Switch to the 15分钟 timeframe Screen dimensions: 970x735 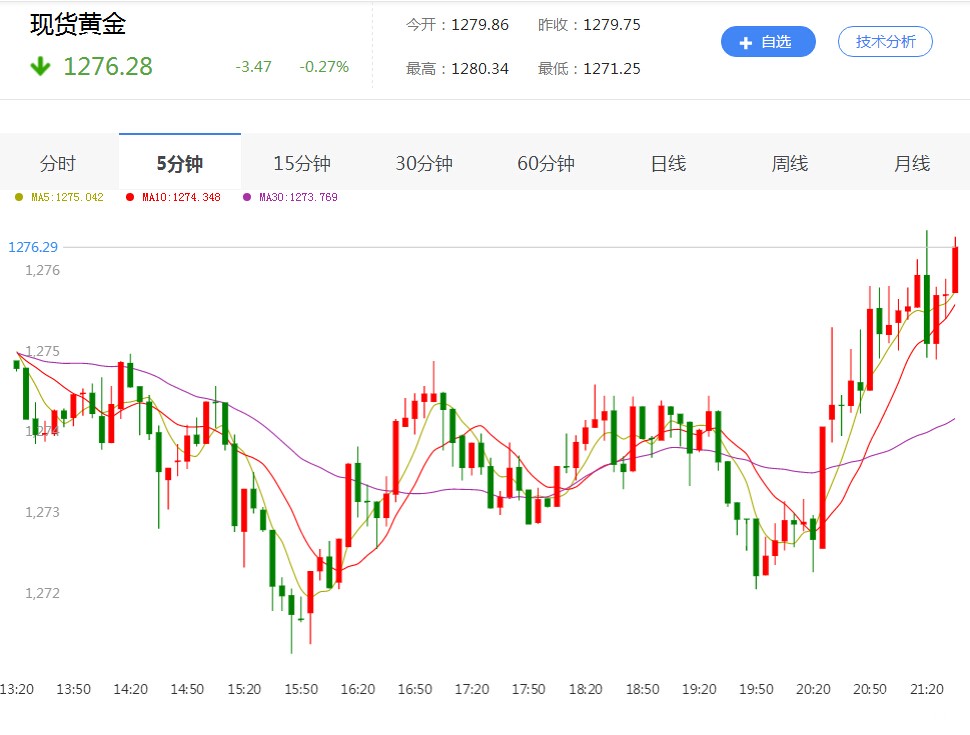301,163
